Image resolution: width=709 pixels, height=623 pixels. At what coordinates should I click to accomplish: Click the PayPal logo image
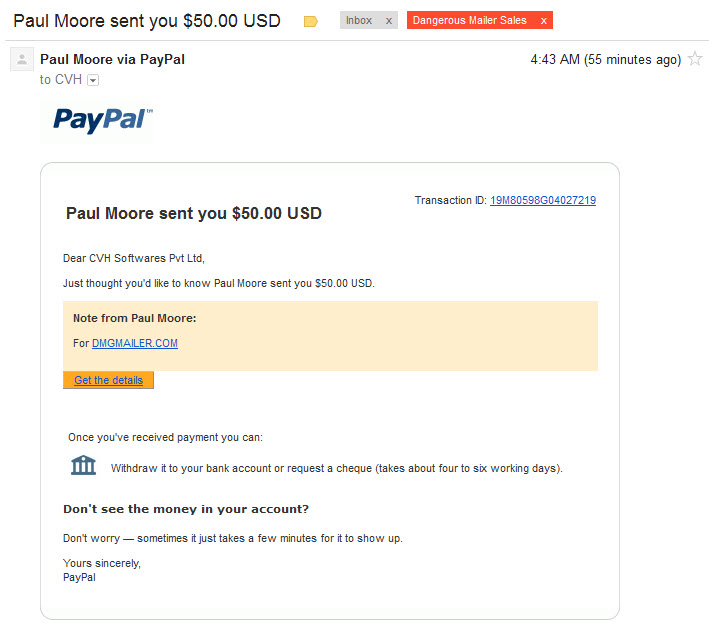point(103,120)
